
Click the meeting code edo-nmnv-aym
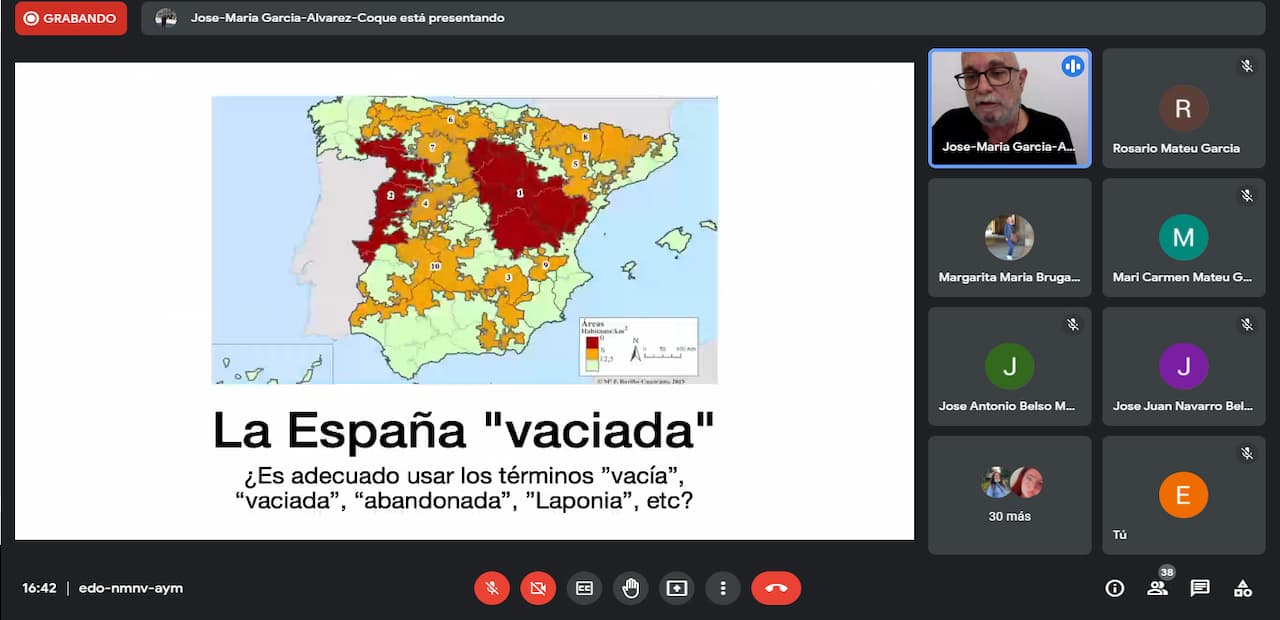tap(131, 588)
